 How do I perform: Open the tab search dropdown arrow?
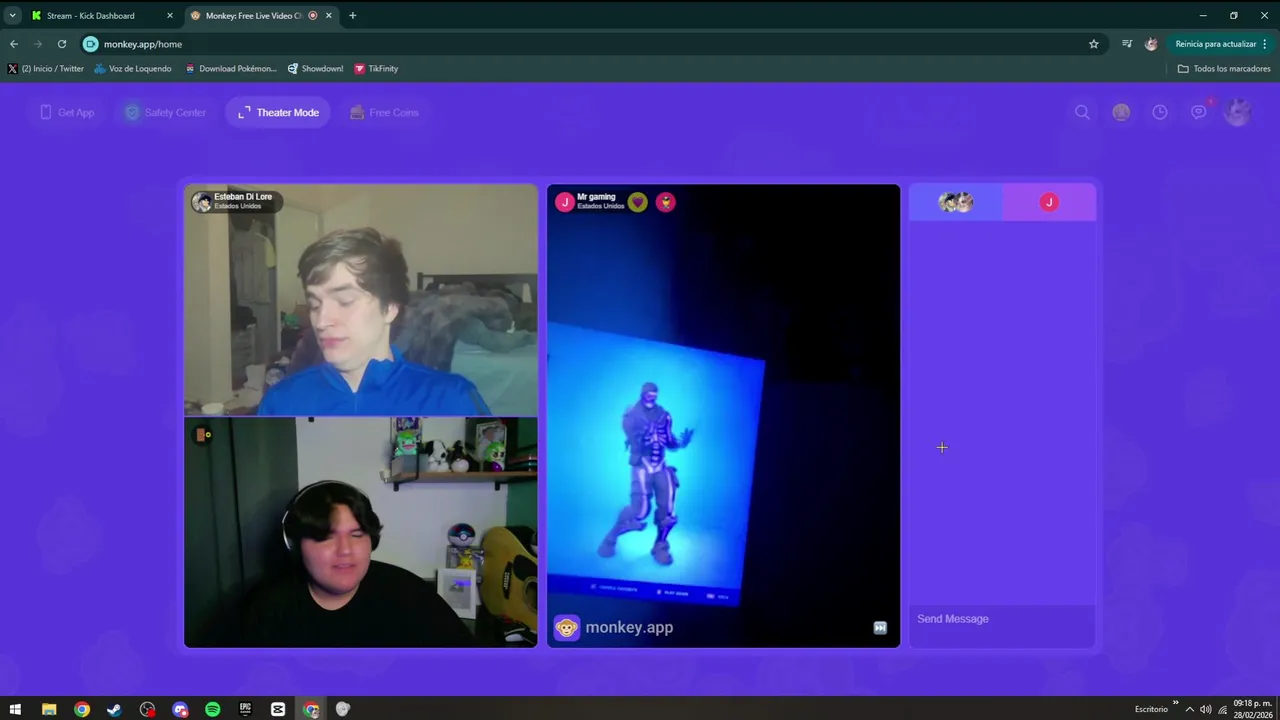12,16
